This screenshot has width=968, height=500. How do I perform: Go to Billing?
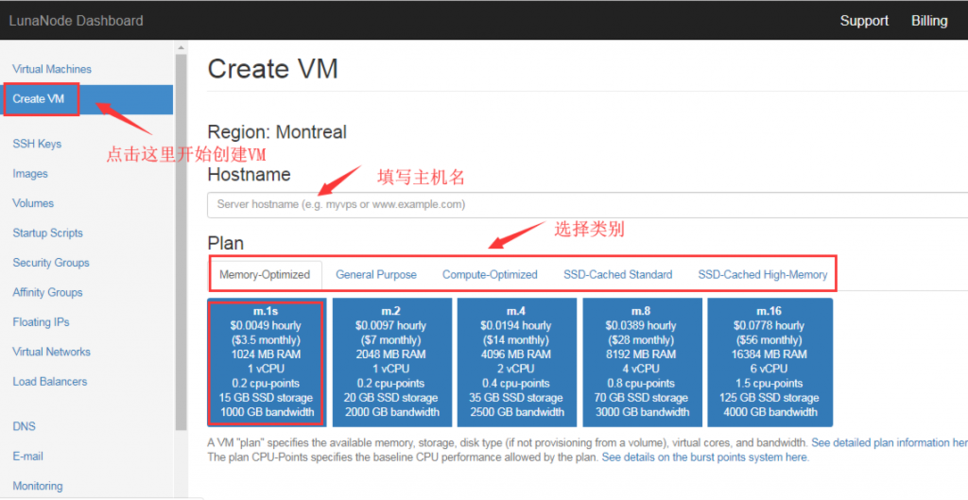(x=929, y=20)
